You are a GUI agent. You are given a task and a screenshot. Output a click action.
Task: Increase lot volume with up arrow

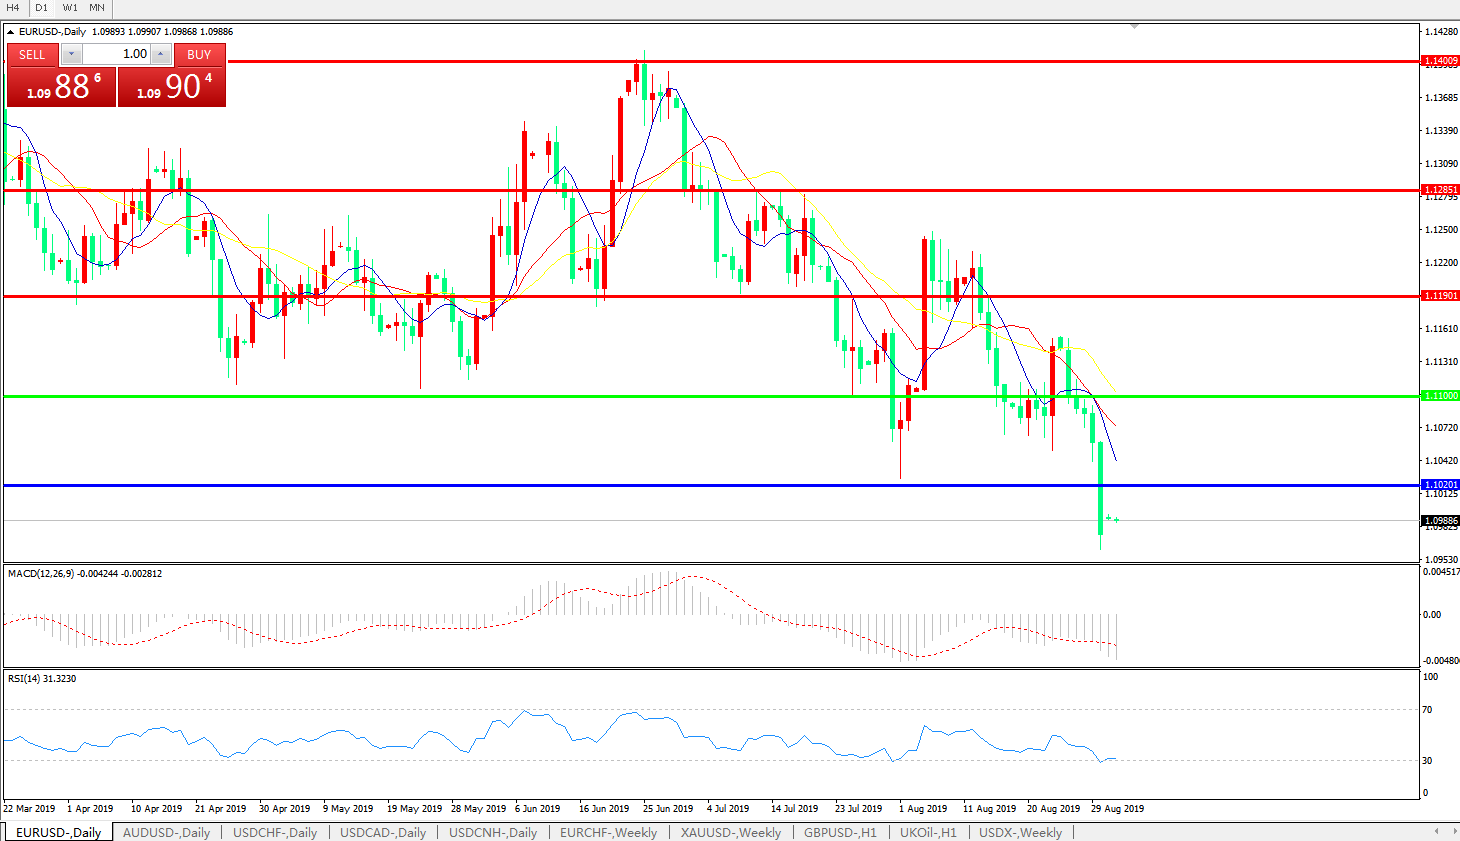(161, 54)
